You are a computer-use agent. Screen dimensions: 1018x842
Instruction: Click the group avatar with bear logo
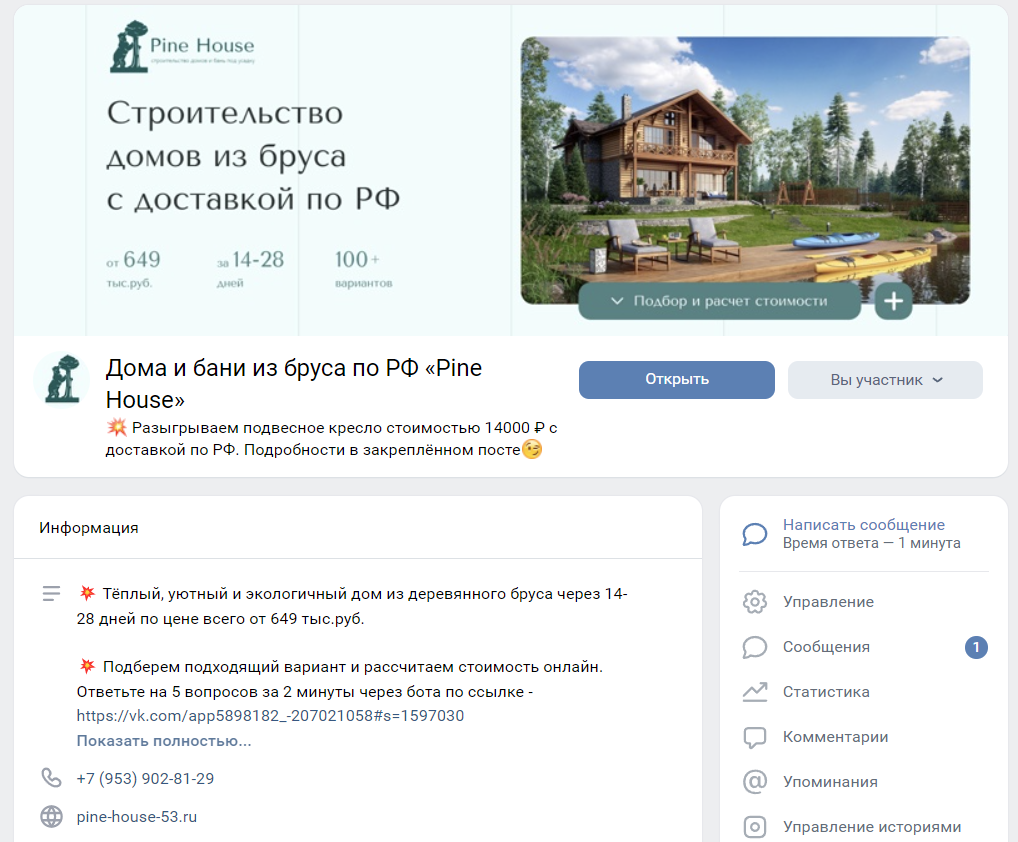(x=62, y=380)
